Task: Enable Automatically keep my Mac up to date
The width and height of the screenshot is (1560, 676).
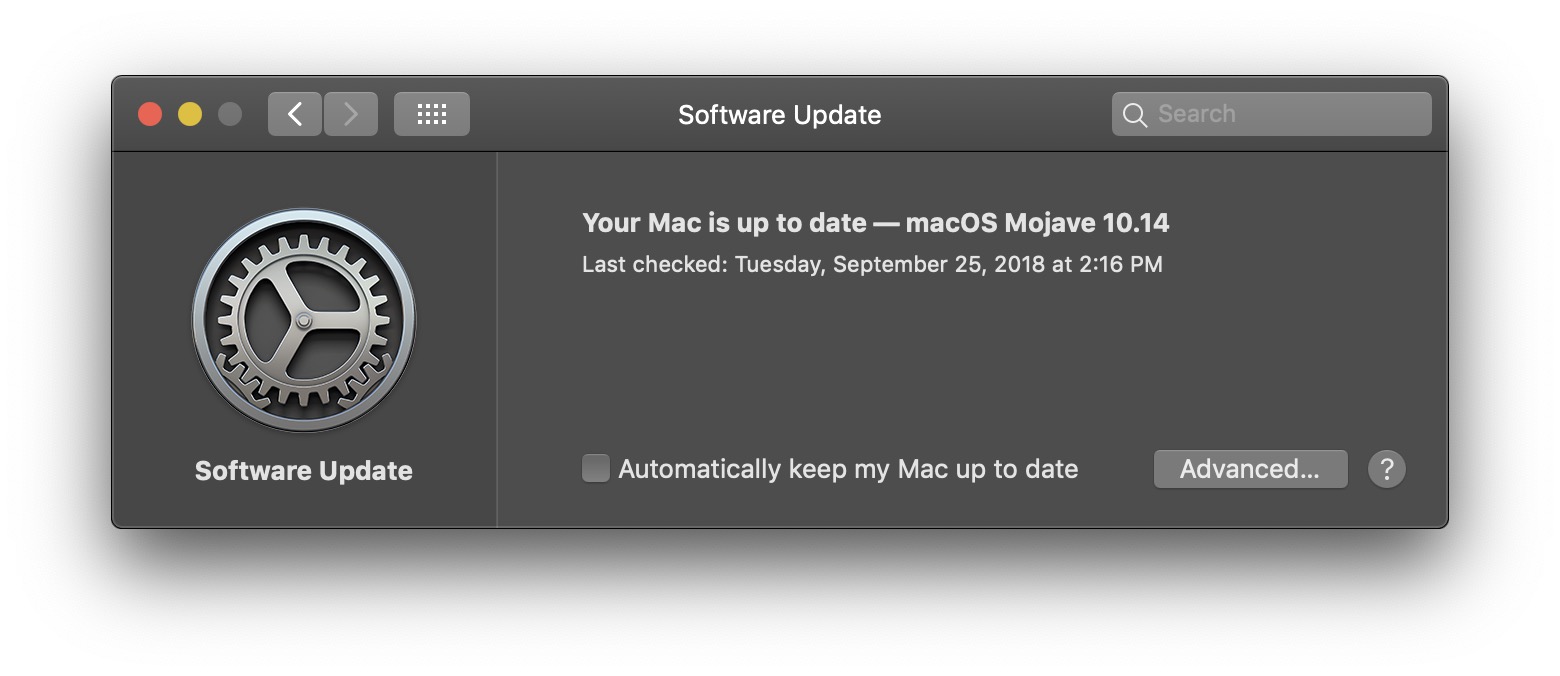Action: [x=596, y=468]
